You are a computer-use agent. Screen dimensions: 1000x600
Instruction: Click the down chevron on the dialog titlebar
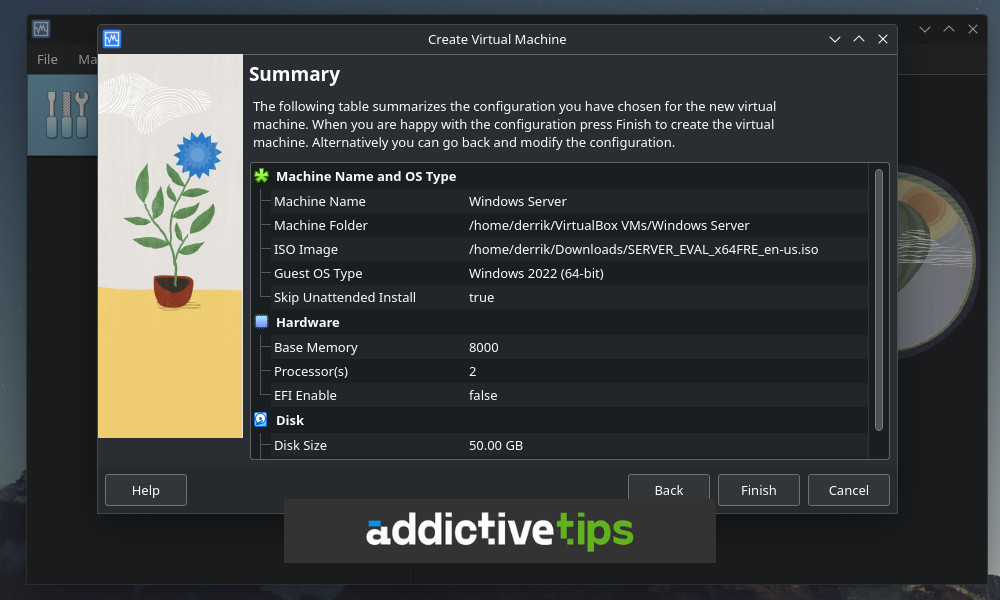click(835, 39)
